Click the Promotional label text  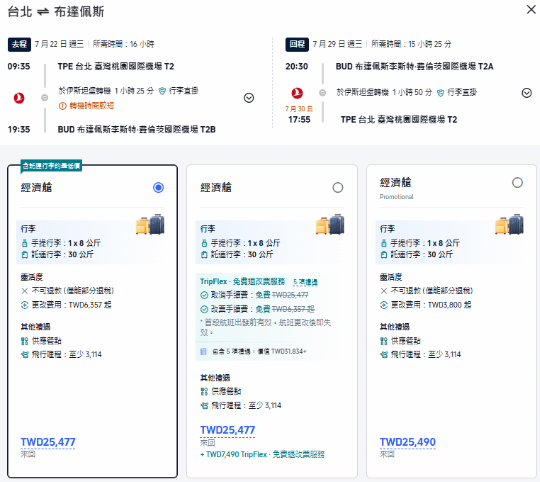click(x=396, y=197)
